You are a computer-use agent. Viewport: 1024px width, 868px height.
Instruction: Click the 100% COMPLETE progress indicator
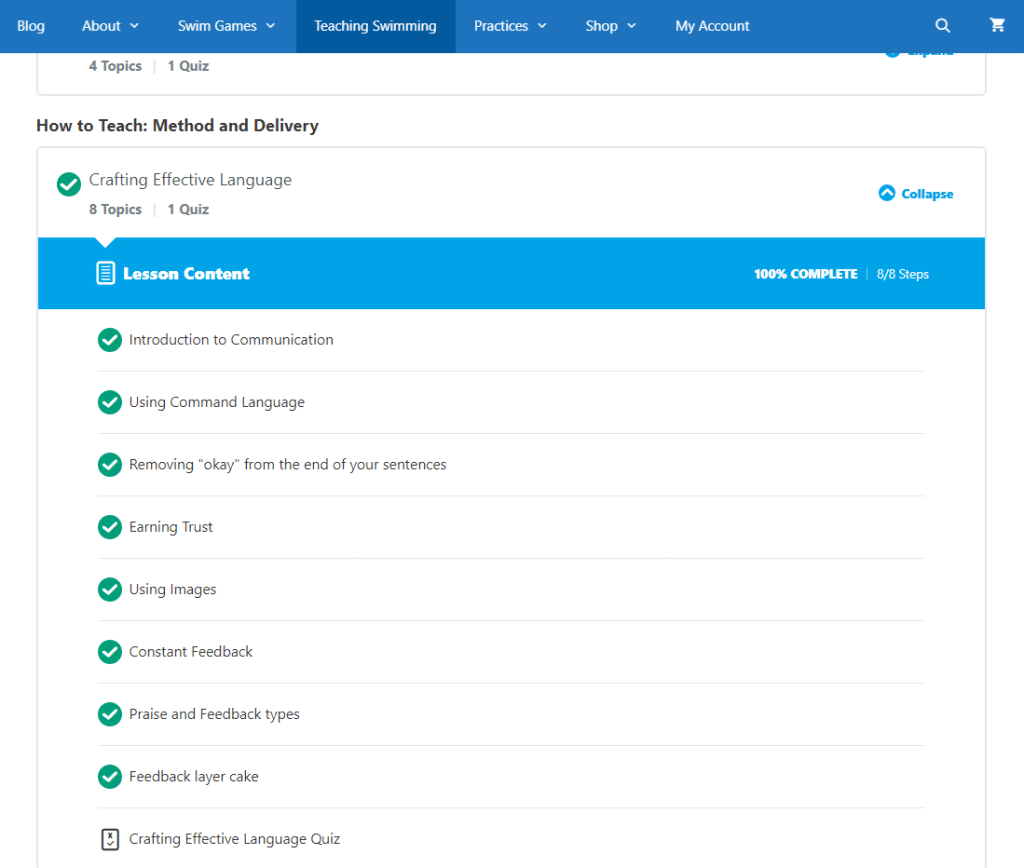805,274
